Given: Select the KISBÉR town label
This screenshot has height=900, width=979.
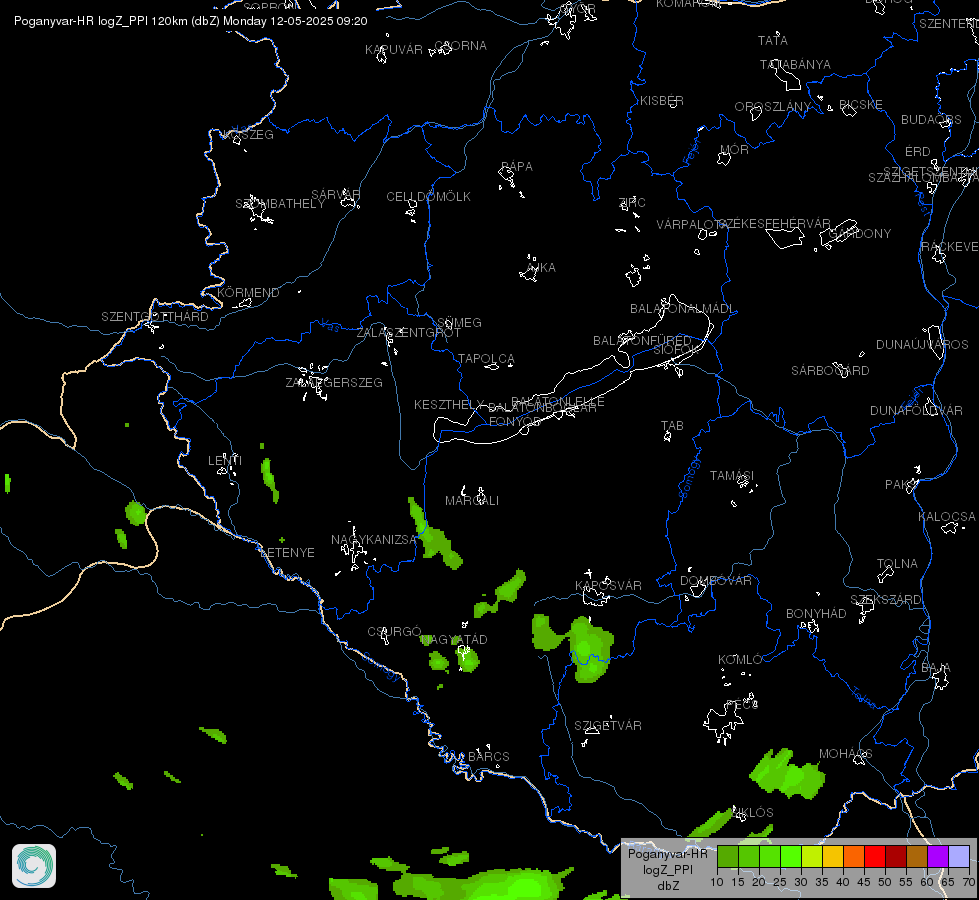Looking at the screenshot, I should 662,101.
